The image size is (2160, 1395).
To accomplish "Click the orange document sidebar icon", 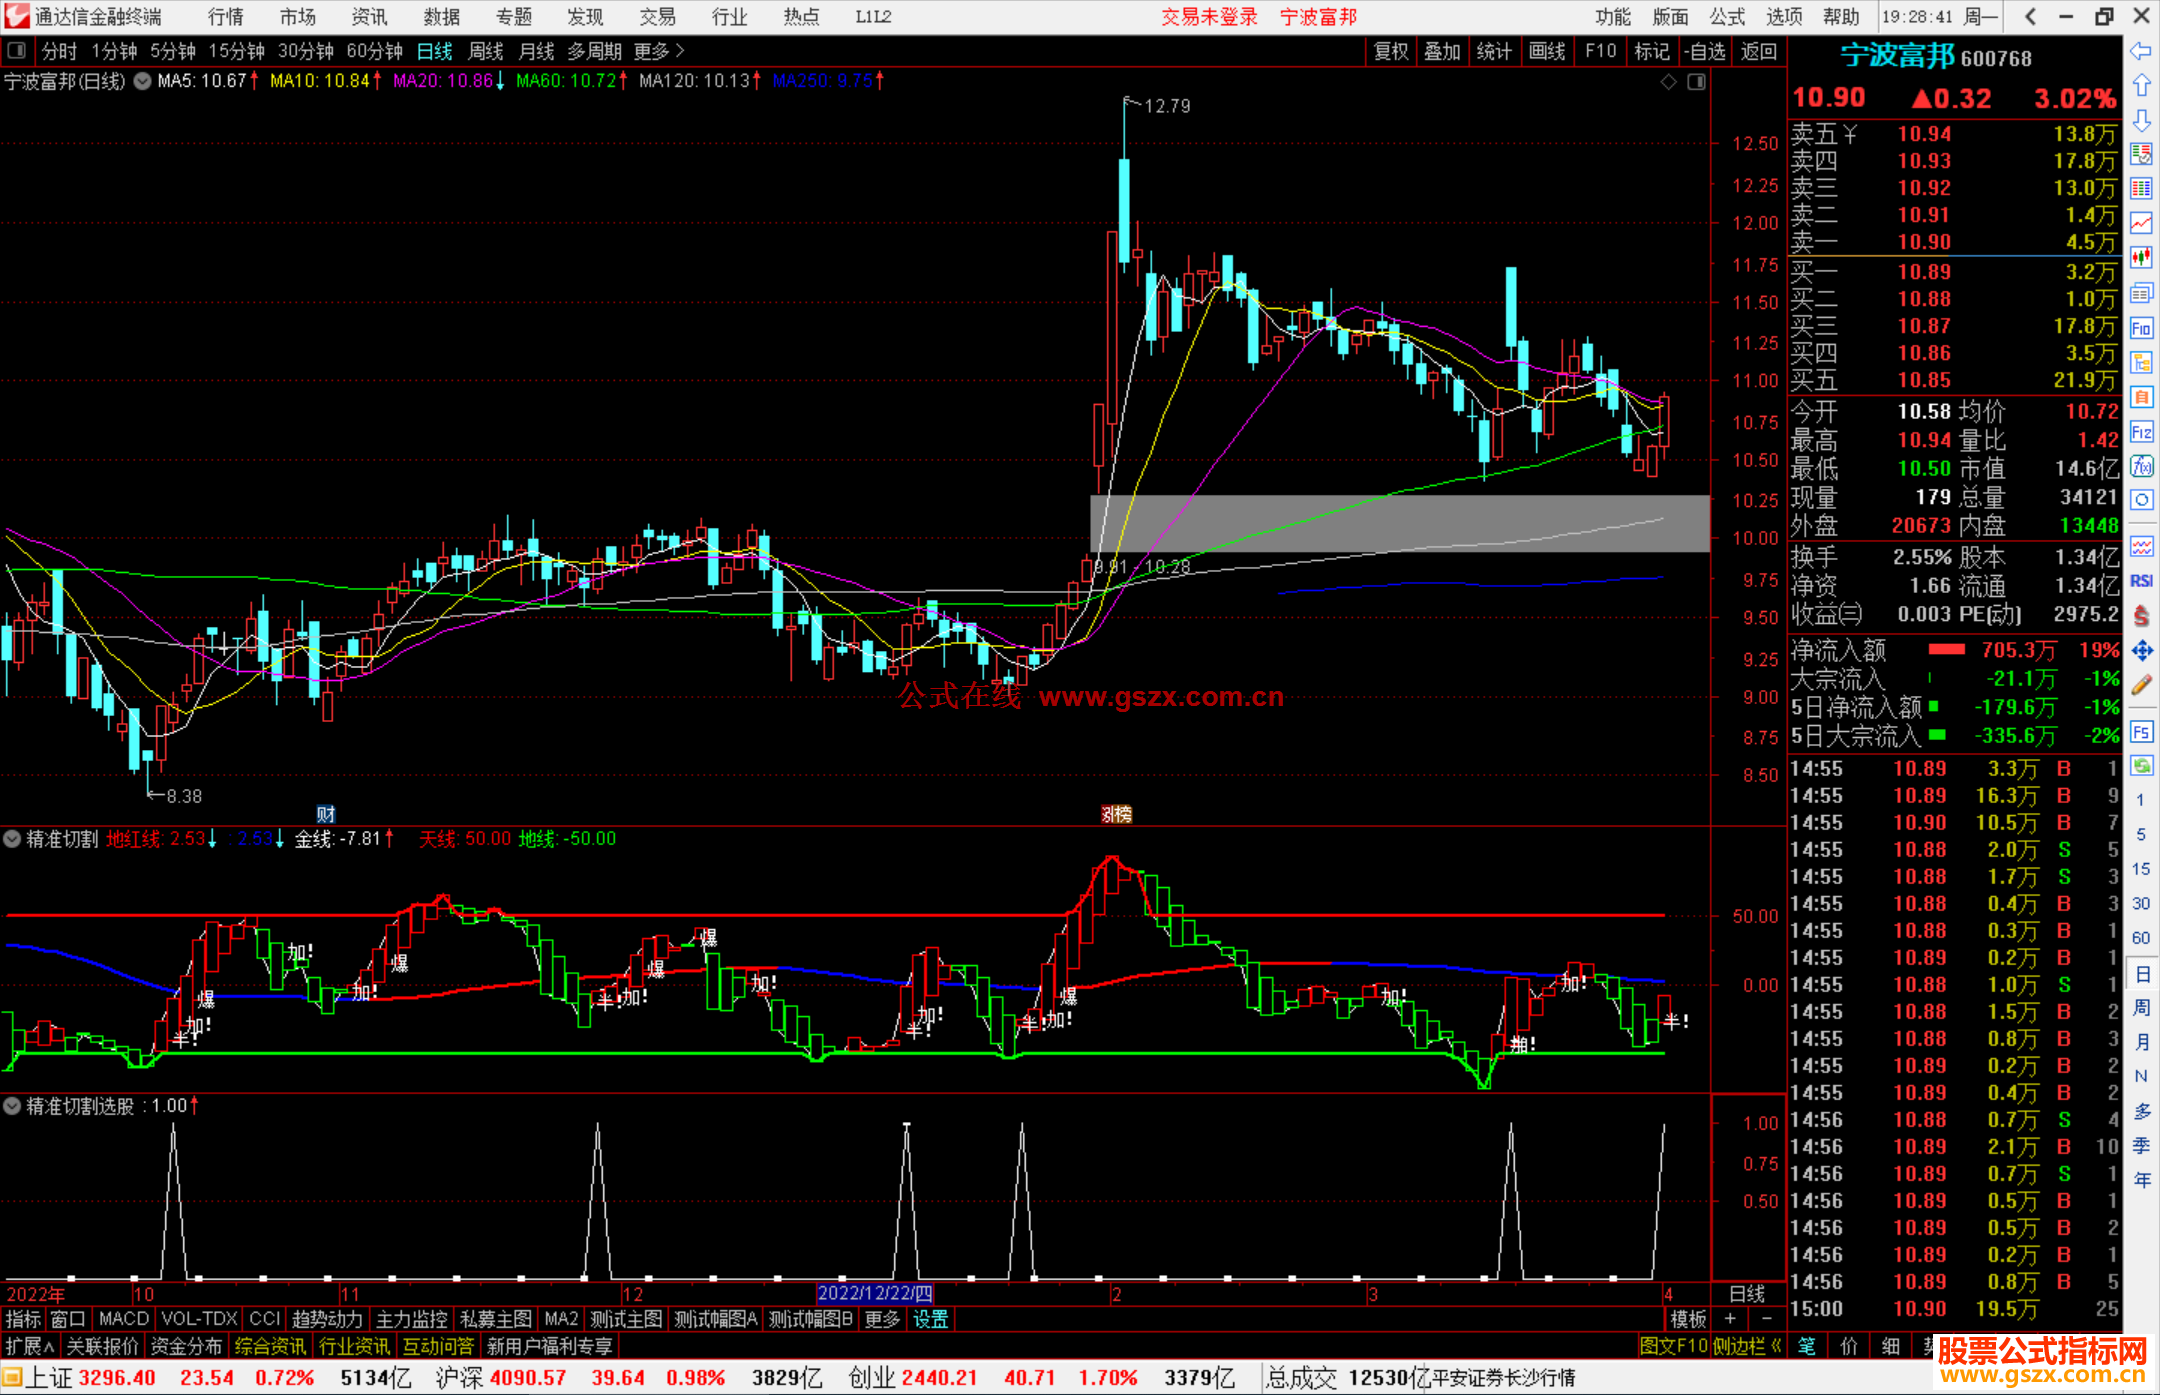I will [x=2141, y=397].
